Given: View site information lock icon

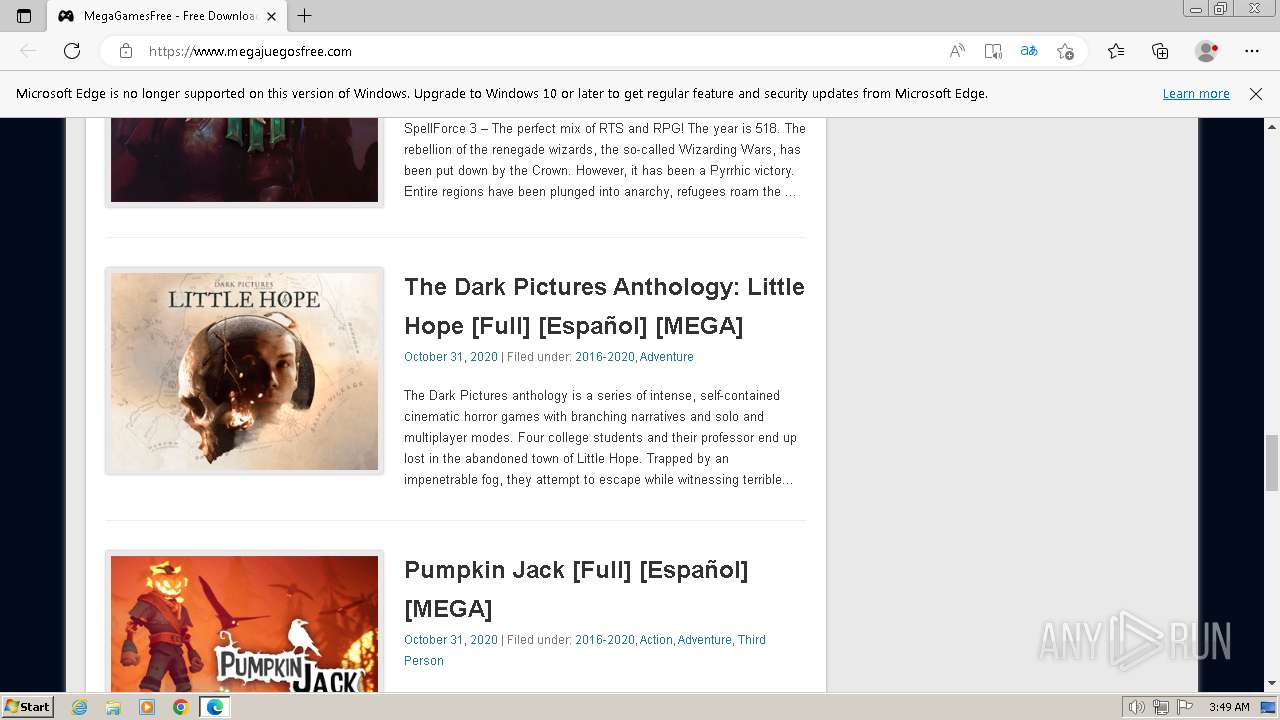Looking at the screenshot, I should 126,51.
